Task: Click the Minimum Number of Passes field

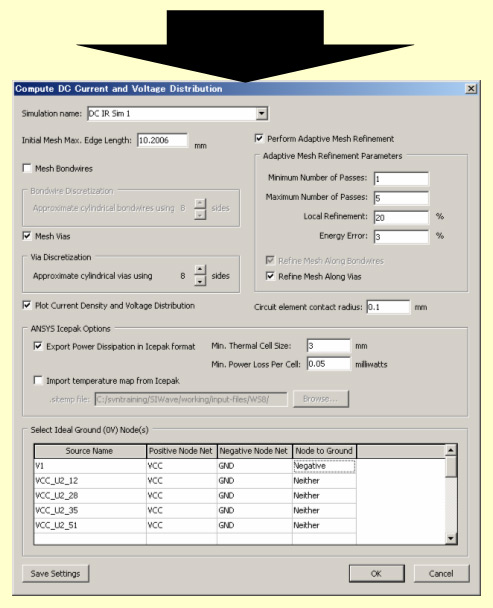Action: pos(401,179)
